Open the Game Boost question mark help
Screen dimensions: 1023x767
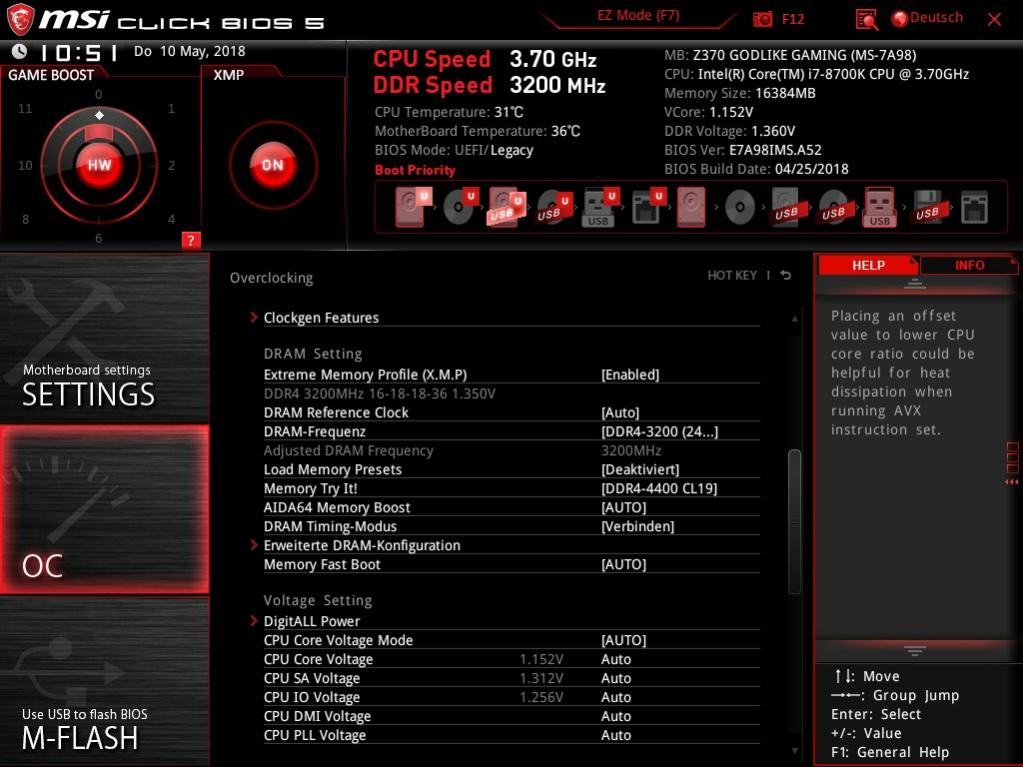(191, 240)
